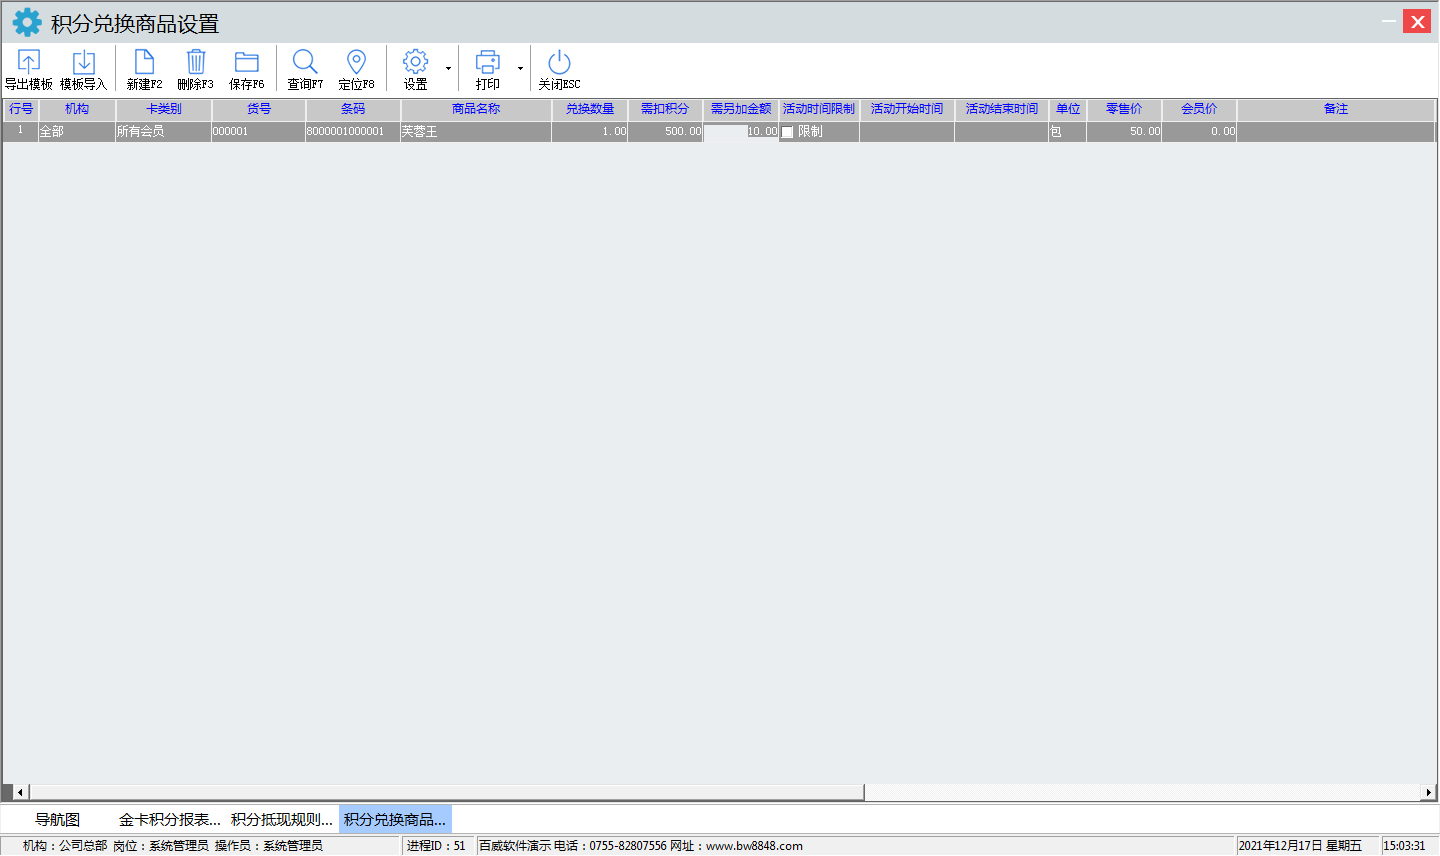1440x856 pixels.
Task: Open the 金卡积分报表 tab
Action: 169,820
